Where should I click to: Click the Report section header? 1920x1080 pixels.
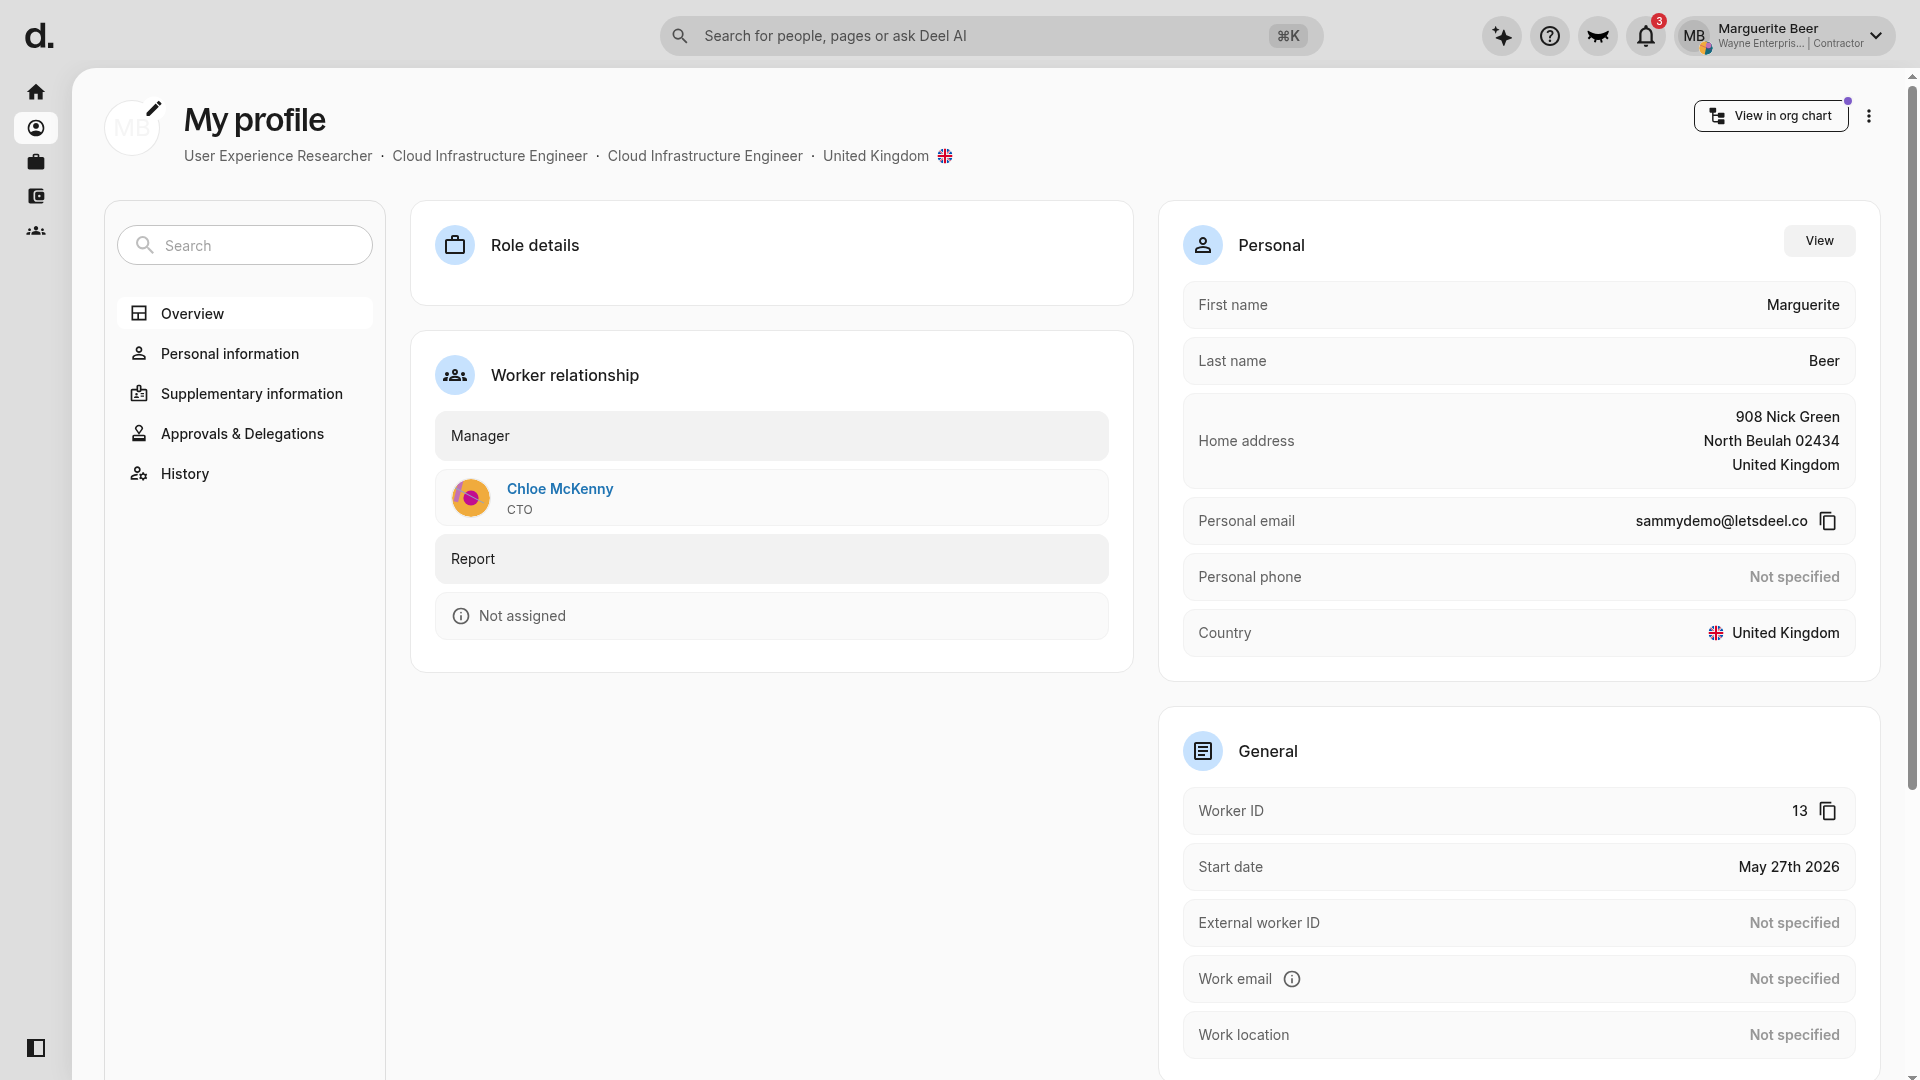click(772, 559)
